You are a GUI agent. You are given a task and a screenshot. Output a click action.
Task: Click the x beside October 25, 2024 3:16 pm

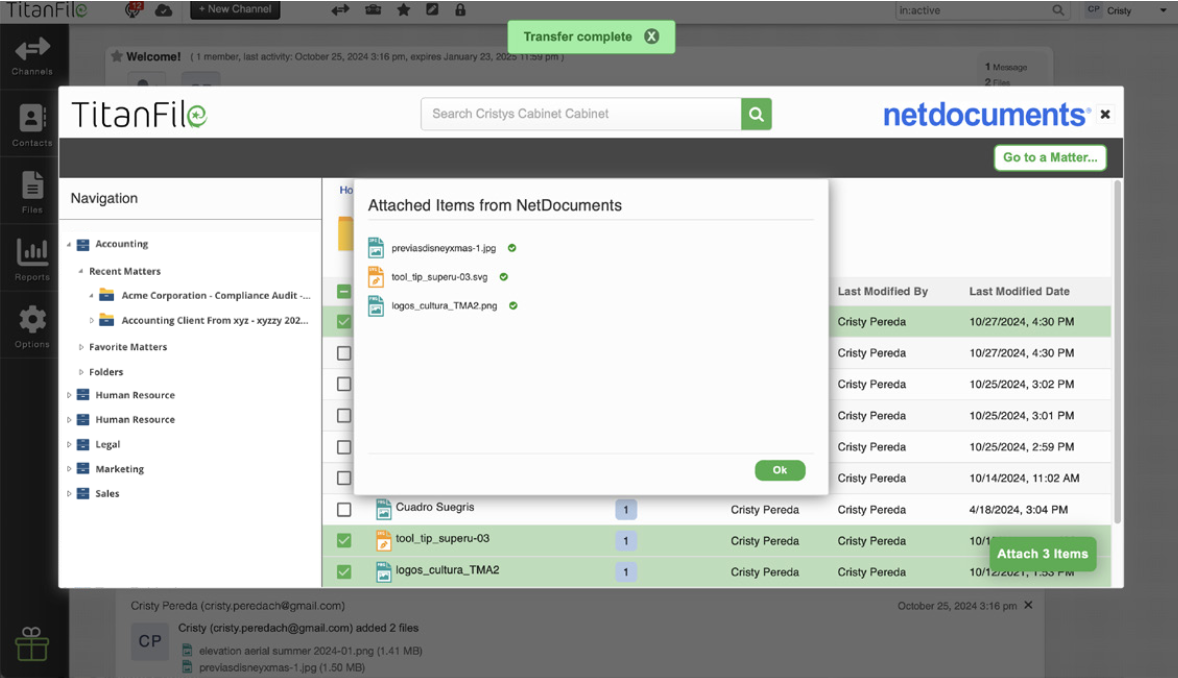coord(1028,605)
